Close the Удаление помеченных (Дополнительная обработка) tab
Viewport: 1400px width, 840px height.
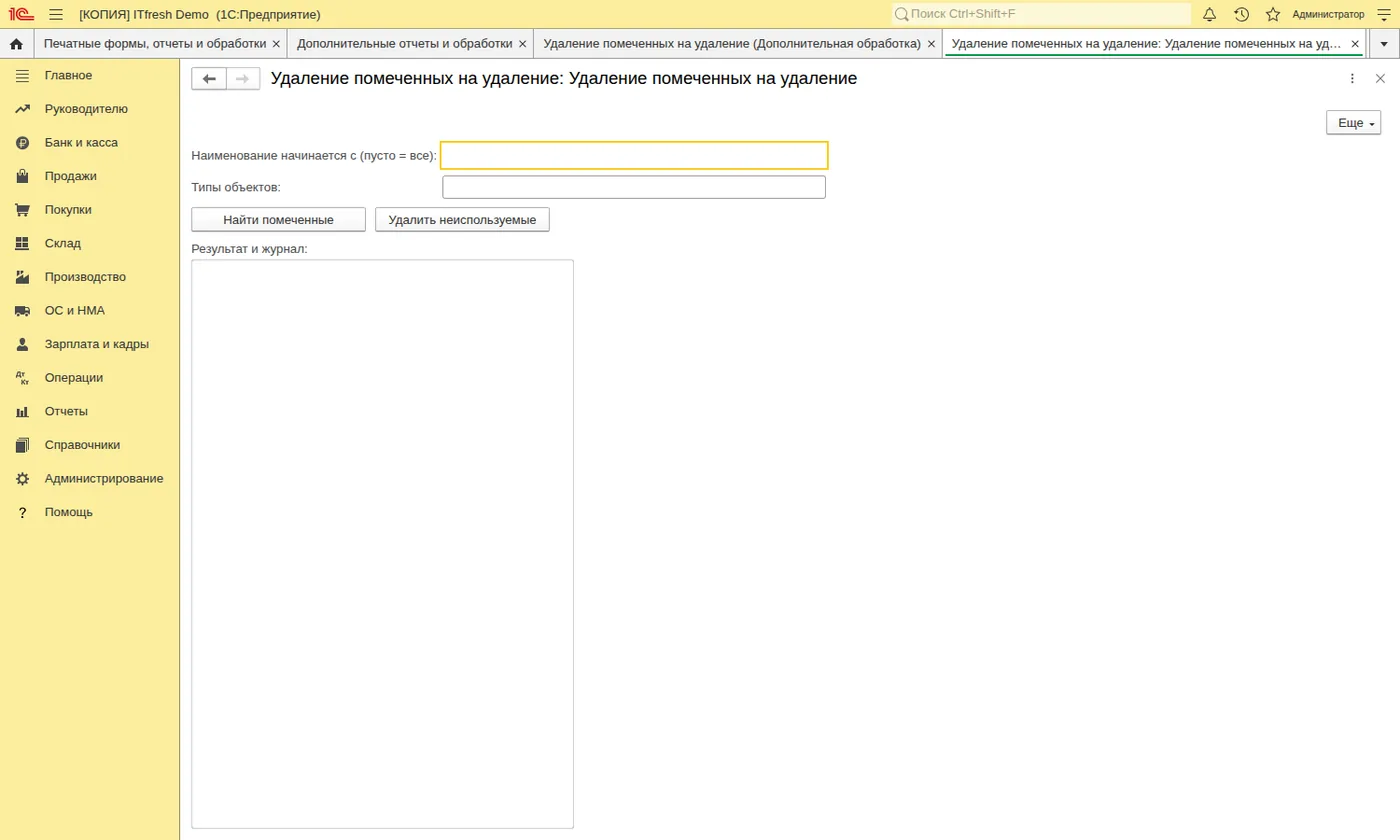931,44
